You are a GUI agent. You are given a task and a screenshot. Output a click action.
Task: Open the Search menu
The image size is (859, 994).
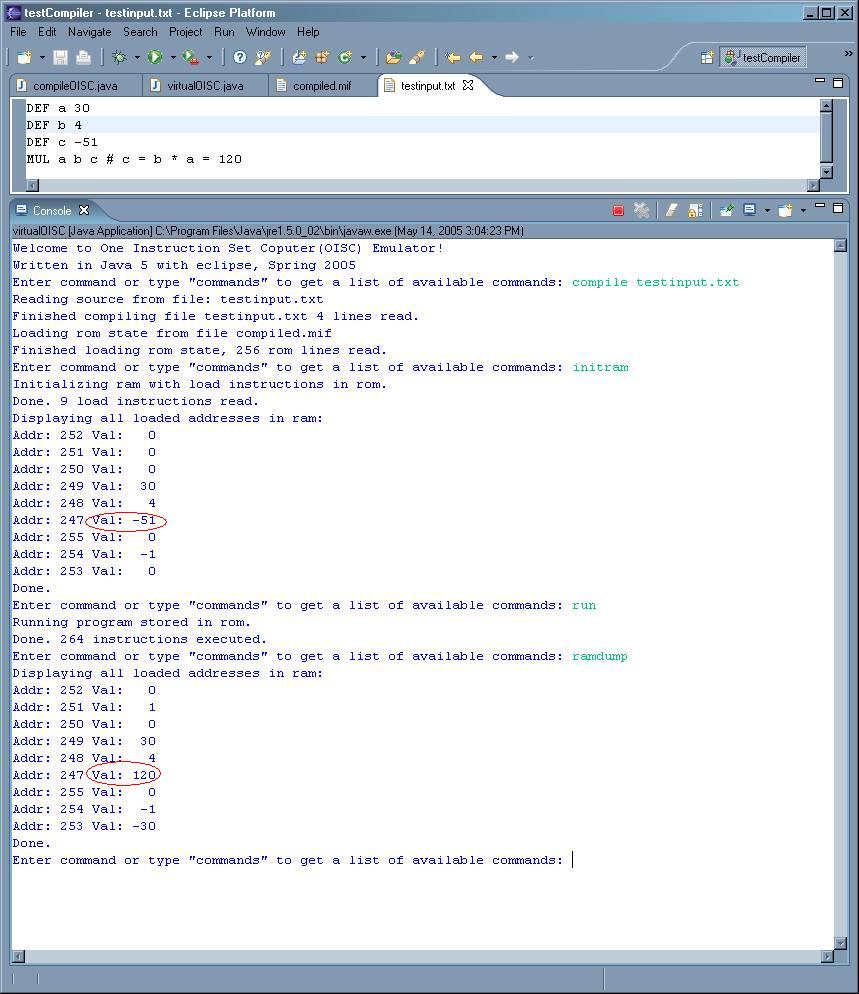pyautogui.click(x=140, y=32)
